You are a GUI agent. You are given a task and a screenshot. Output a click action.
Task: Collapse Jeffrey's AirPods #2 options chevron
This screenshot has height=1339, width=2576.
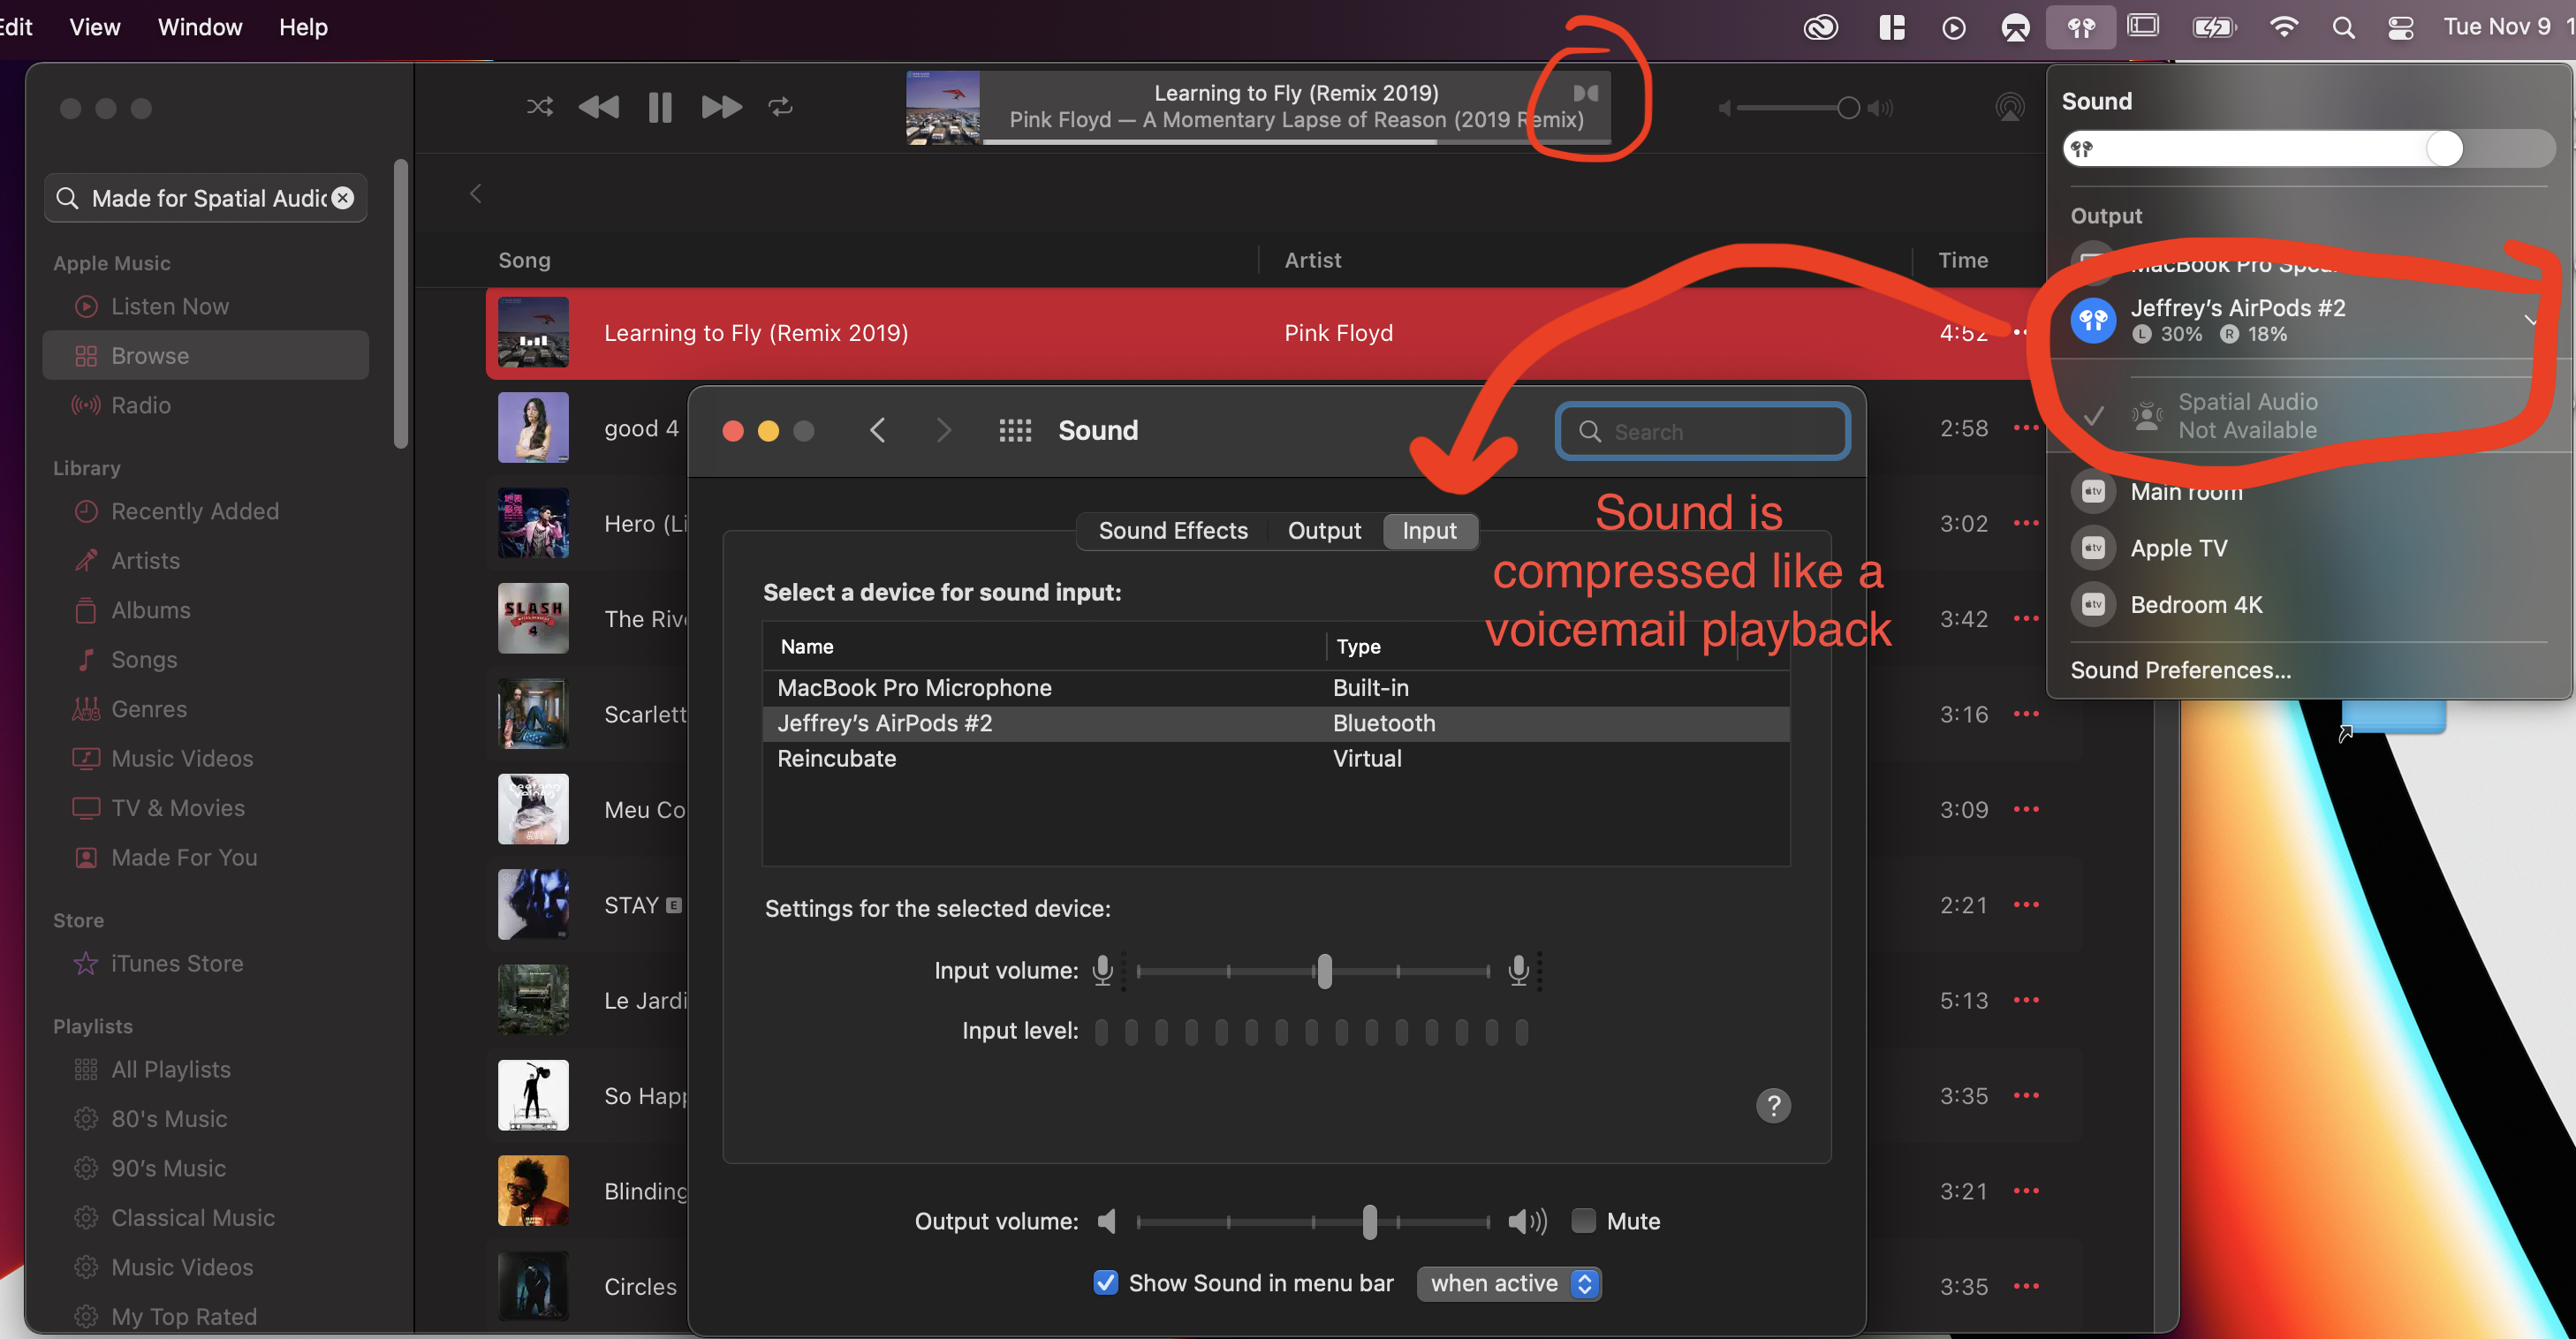point(2530,321)
